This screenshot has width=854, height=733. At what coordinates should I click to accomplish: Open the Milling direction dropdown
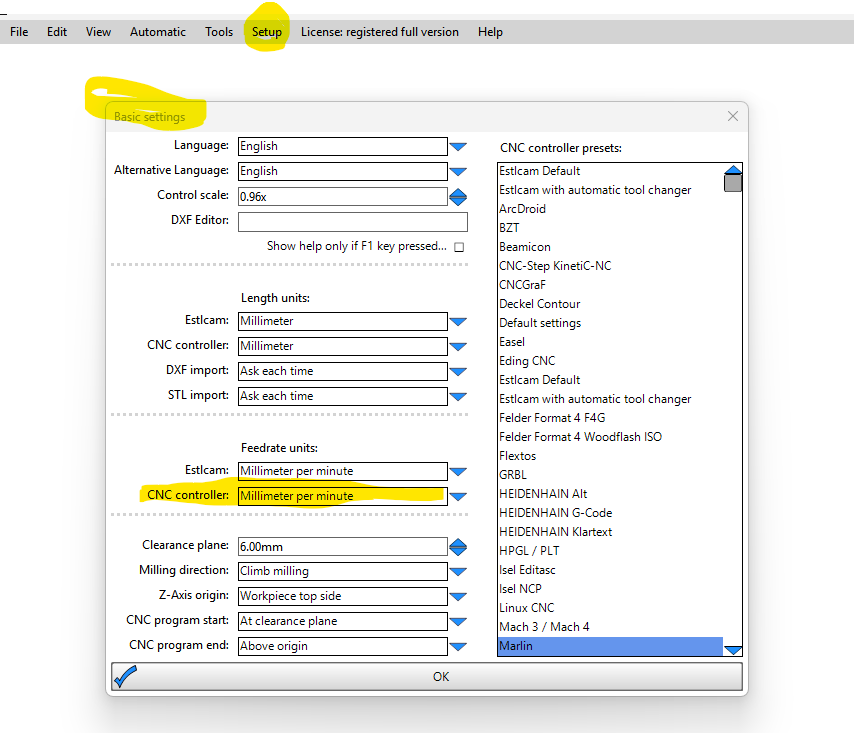click(458, 572)
